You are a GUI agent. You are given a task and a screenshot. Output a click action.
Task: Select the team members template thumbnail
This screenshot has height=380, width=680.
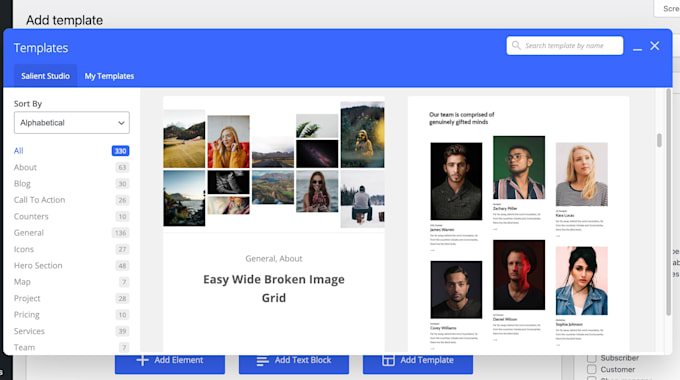click(x=518, y=224)
